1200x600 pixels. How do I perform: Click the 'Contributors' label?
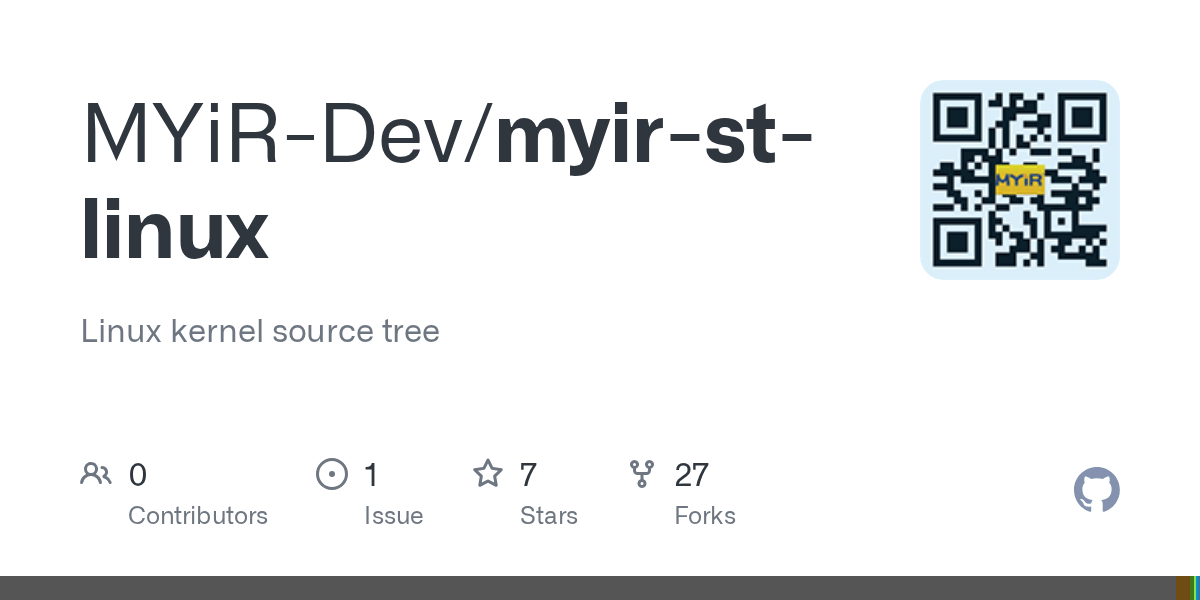click(x=198, y=516)
